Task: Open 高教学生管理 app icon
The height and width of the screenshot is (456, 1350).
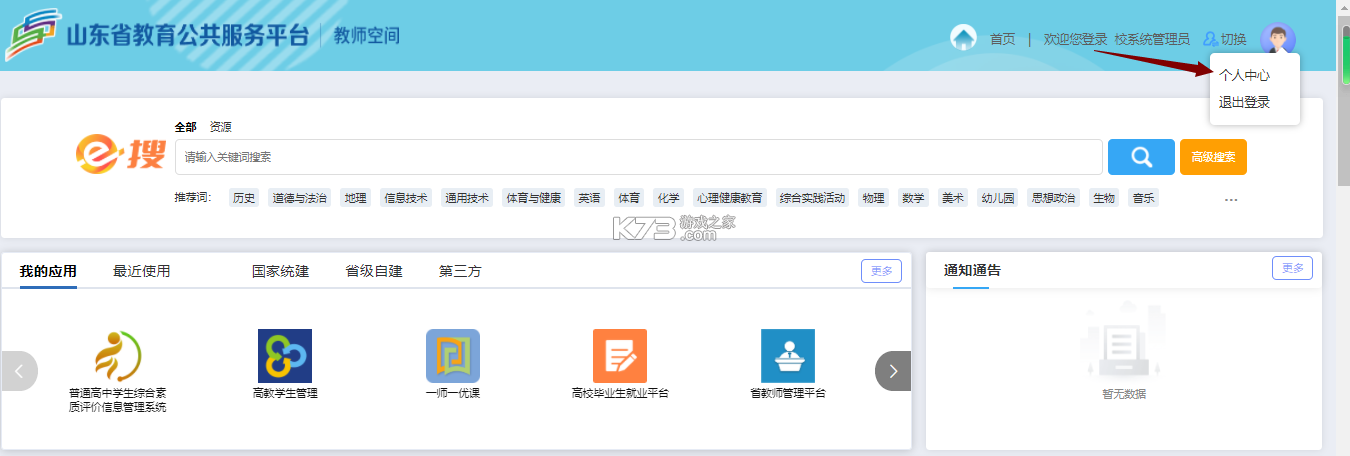Action: pos(285,356)
